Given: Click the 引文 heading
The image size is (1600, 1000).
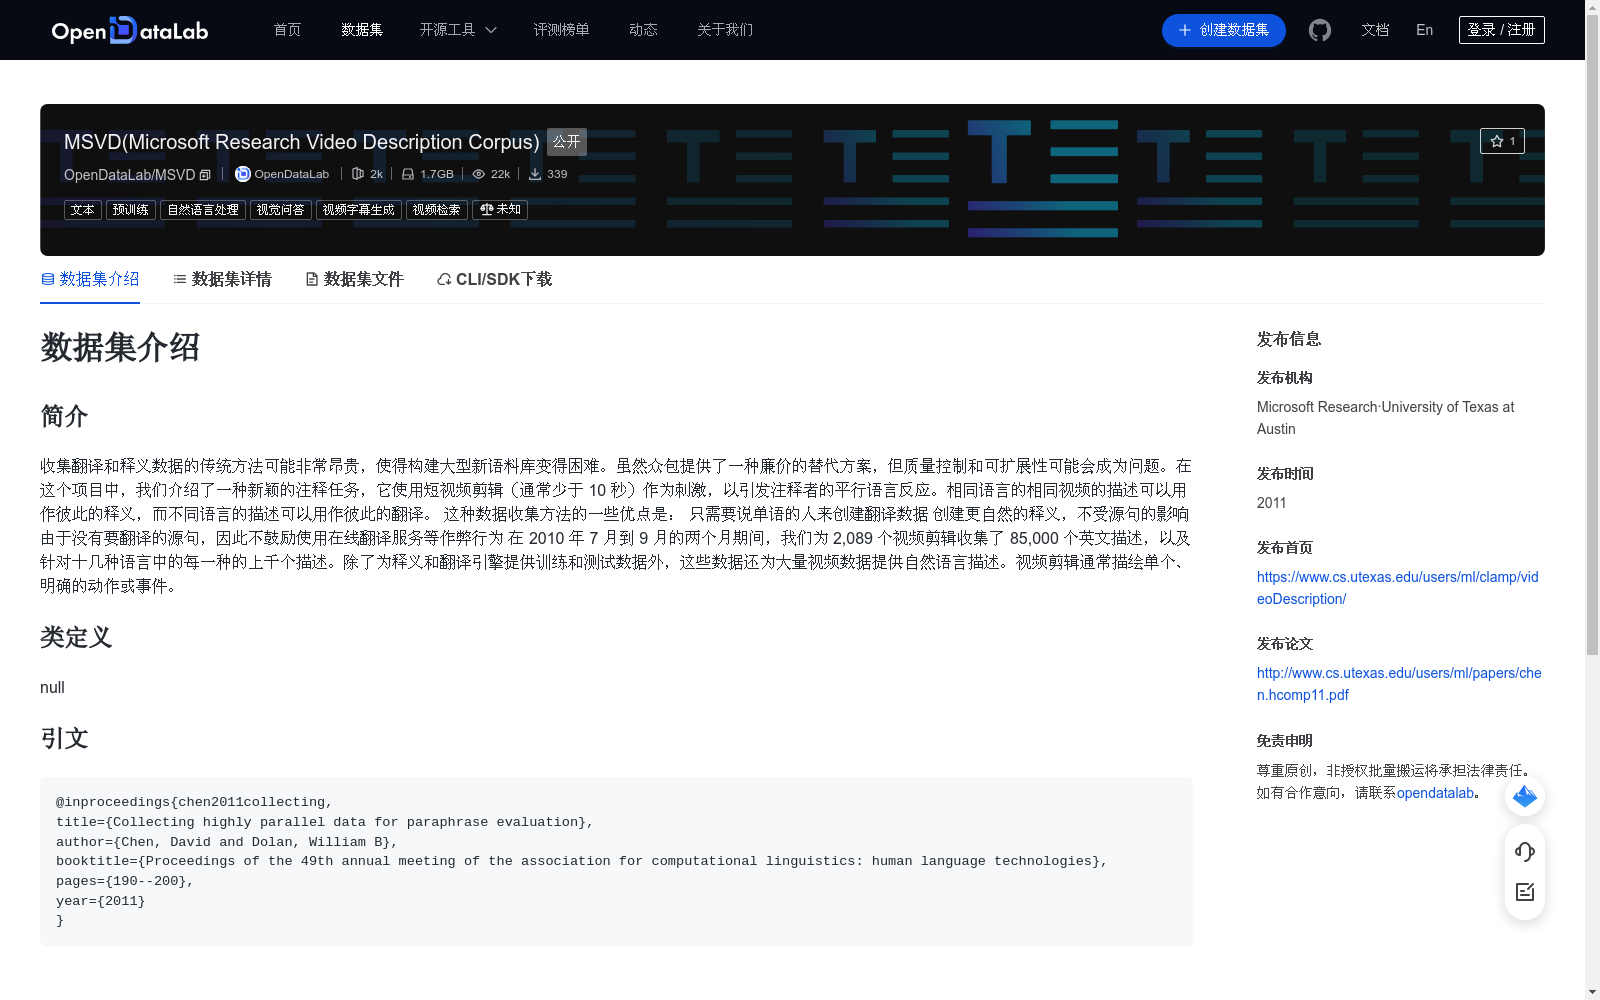Looking at the screenshot, I should coord(64,738).
